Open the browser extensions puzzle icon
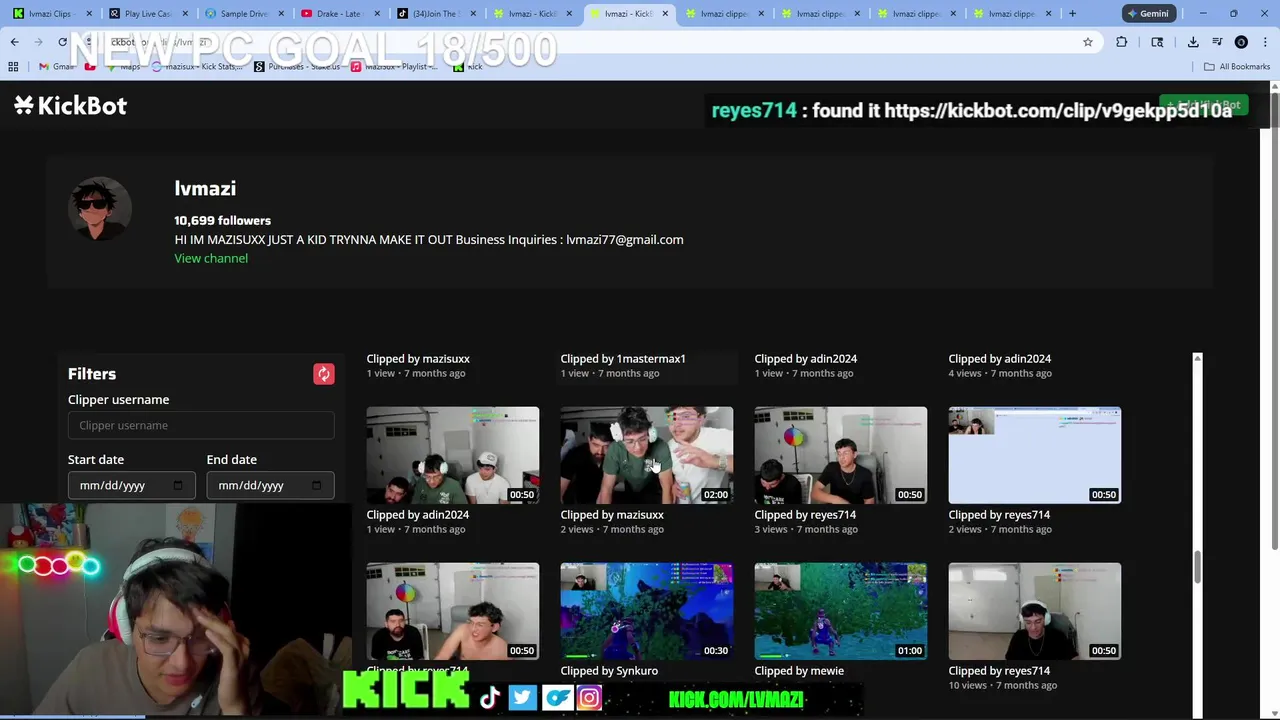Image resolution: width=1280 pixels, height=720 pixels. click(1121, 42)
